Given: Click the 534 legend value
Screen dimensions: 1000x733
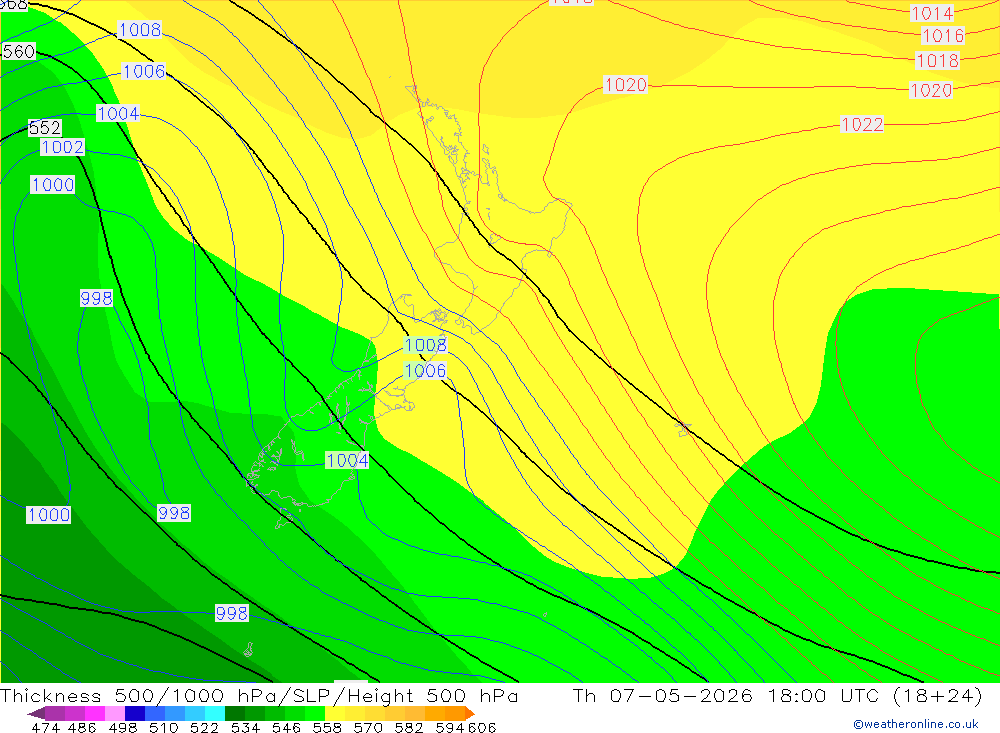Looking at the screenshot, I should [x=246, y=727].
